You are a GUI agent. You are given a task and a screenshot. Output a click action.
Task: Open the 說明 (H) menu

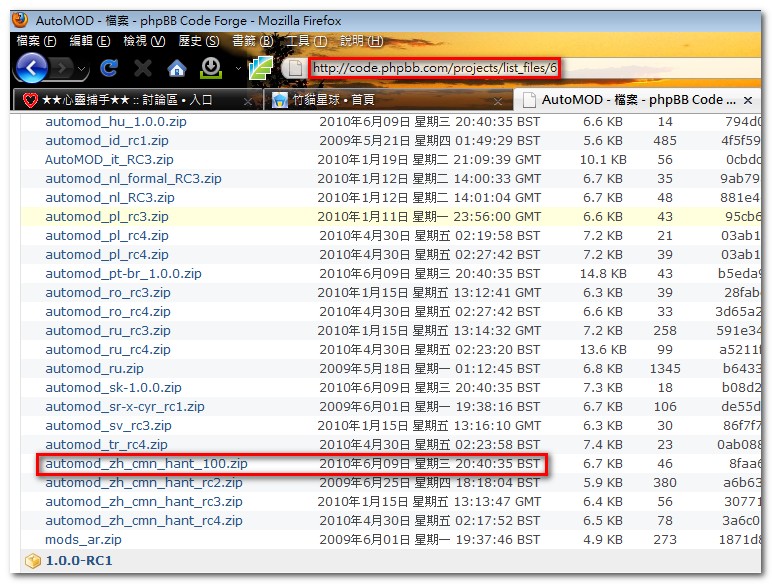361,41
